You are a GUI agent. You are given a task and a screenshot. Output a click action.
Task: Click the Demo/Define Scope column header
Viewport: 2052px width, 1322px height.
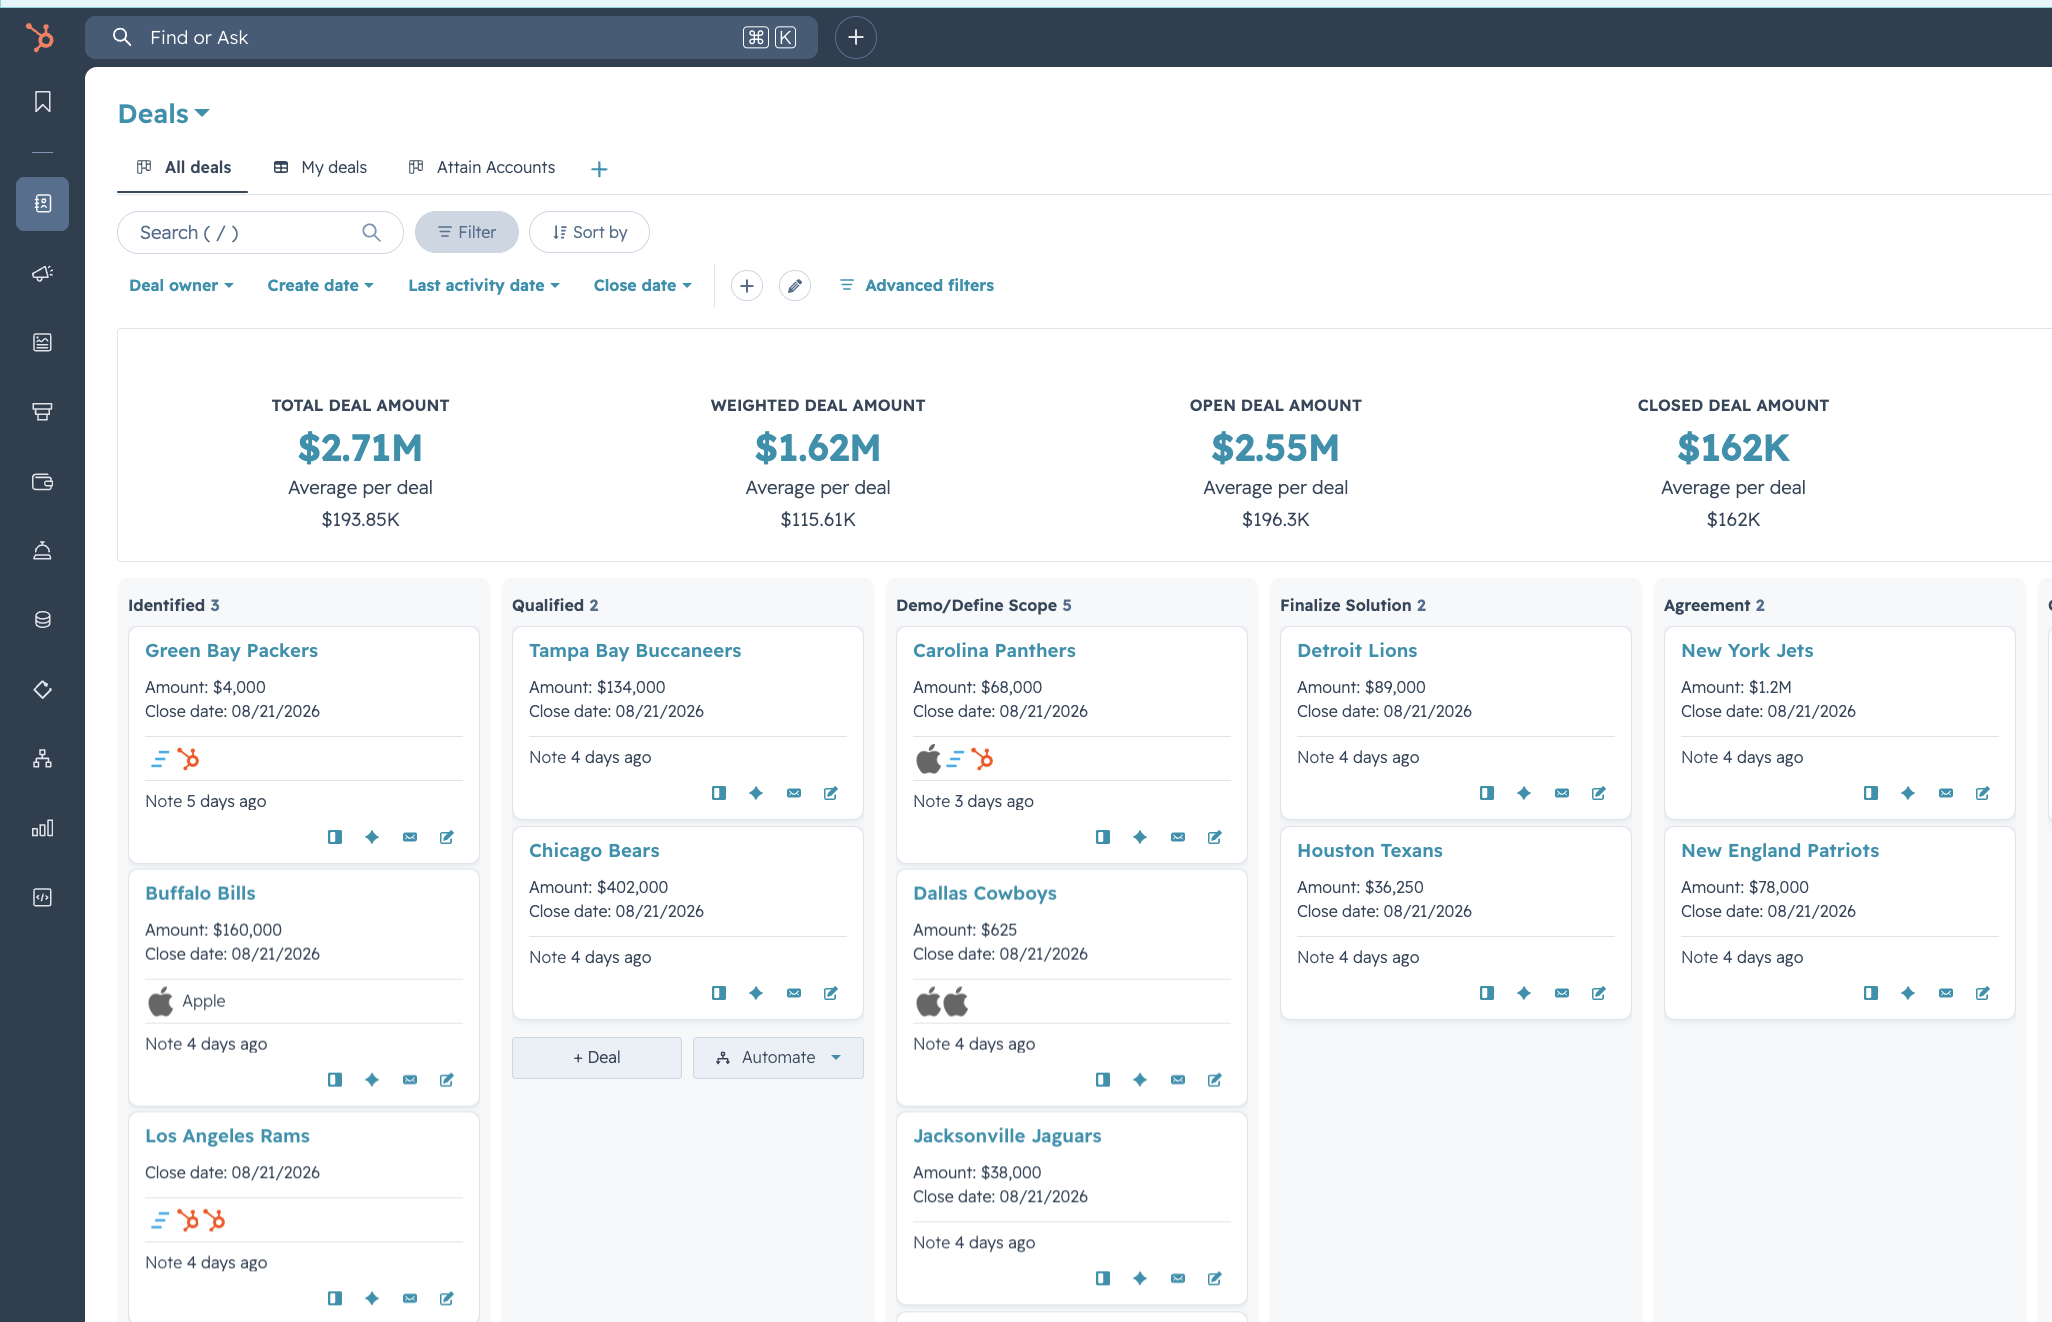[984, 606]
